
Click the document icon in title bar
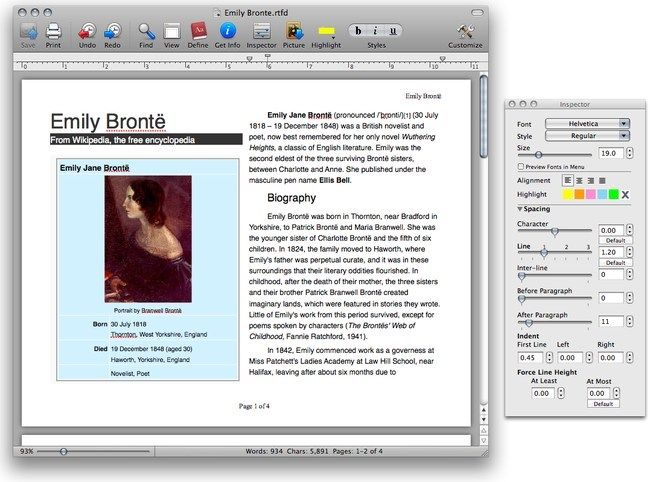click(x=217, y=13)
